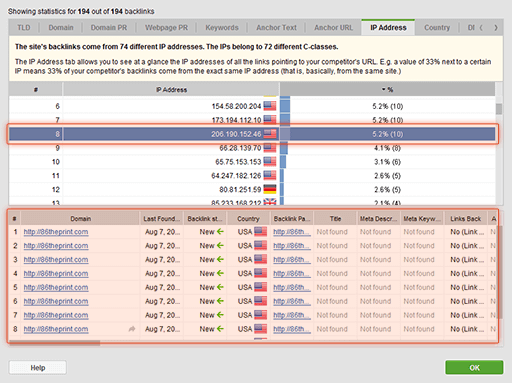The image size is (512, 383).
Task: Open 86theprint.com domain link in row 2
Action: (56, 246)
